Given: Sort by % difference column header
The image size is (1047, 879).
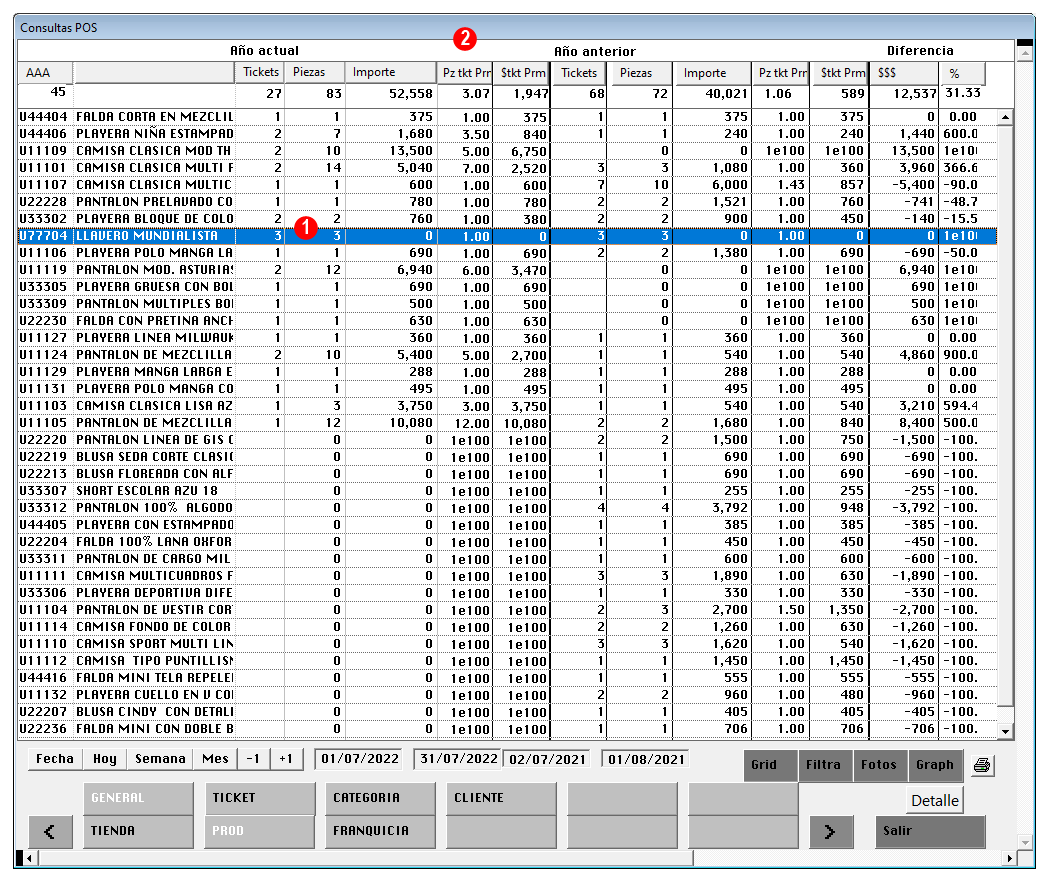Looking at the screenshot, I should (962, 73).
